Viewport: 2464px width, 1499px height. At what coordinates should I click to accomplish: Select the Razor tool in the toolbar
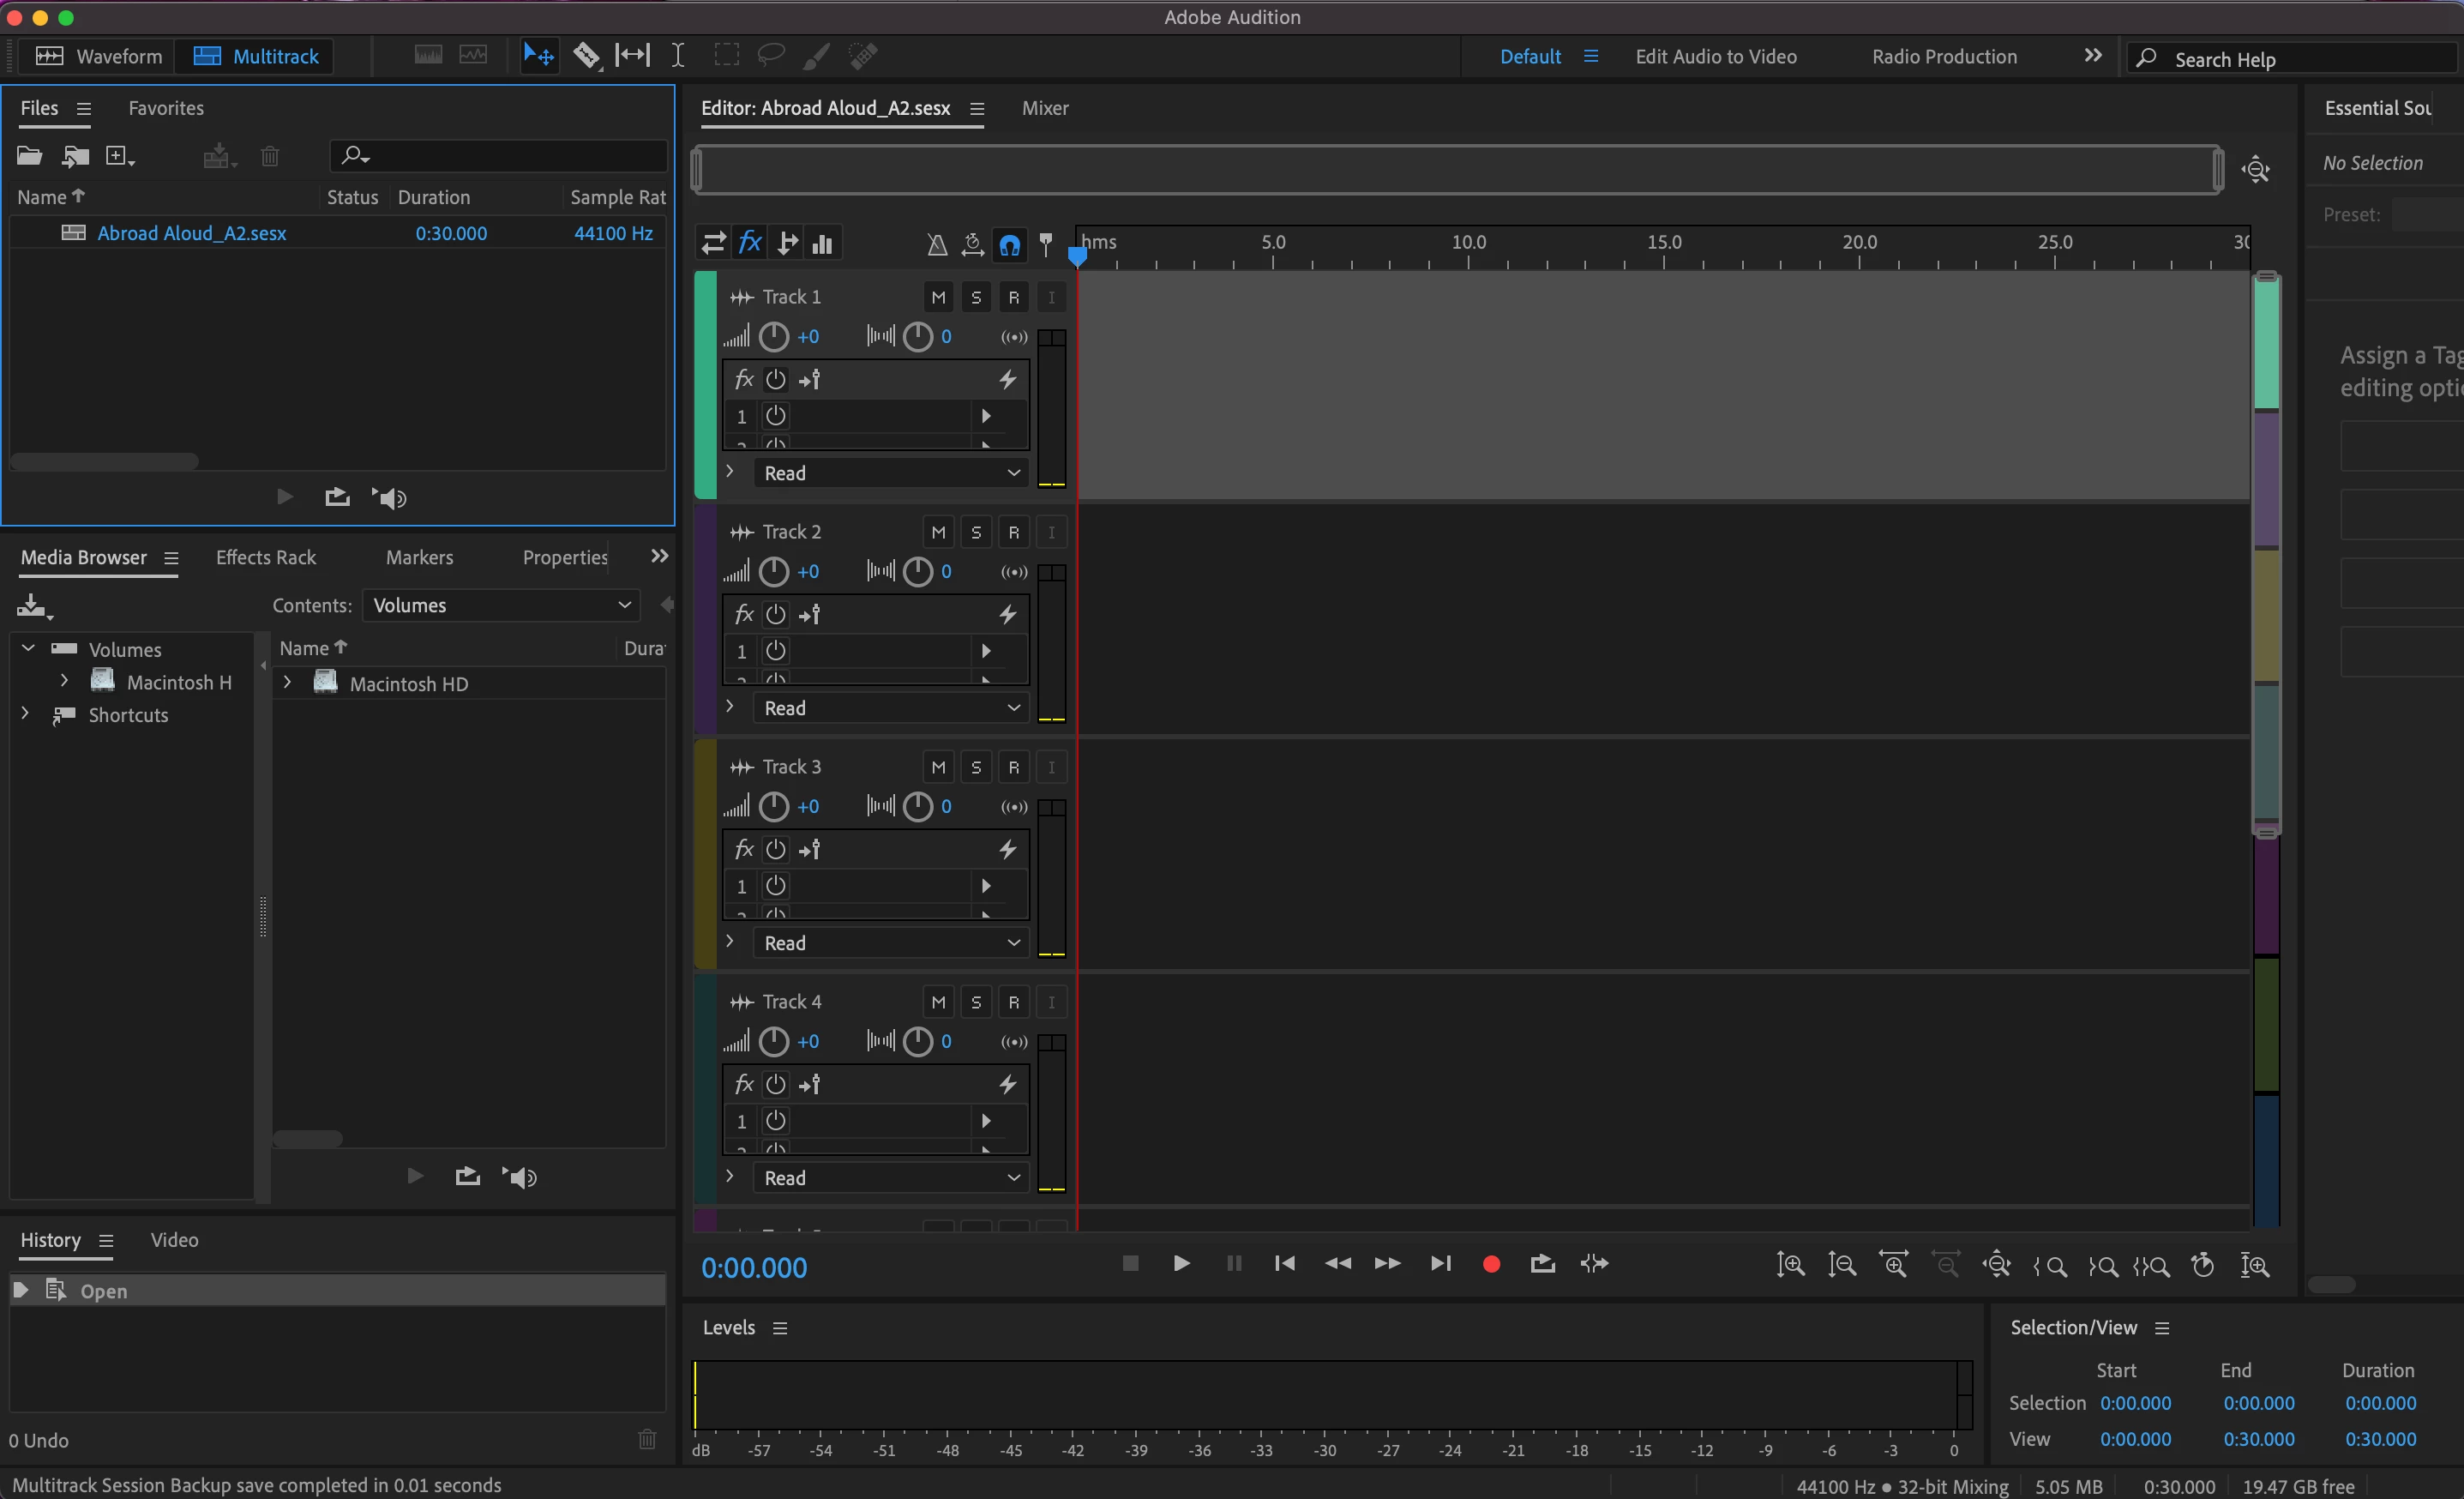pos(586,55)
